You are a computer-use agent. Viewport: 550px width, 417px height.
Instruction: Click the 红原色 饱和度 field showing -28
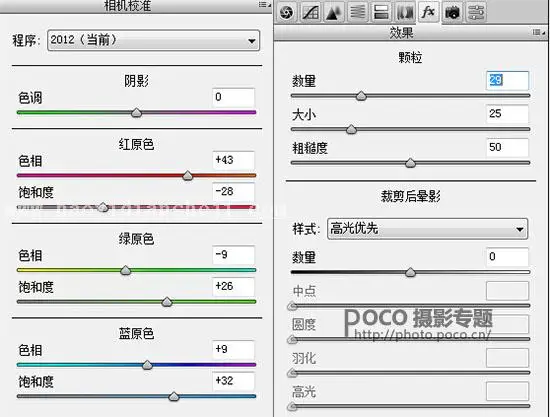pyautogui.click(x=233, y=191)
